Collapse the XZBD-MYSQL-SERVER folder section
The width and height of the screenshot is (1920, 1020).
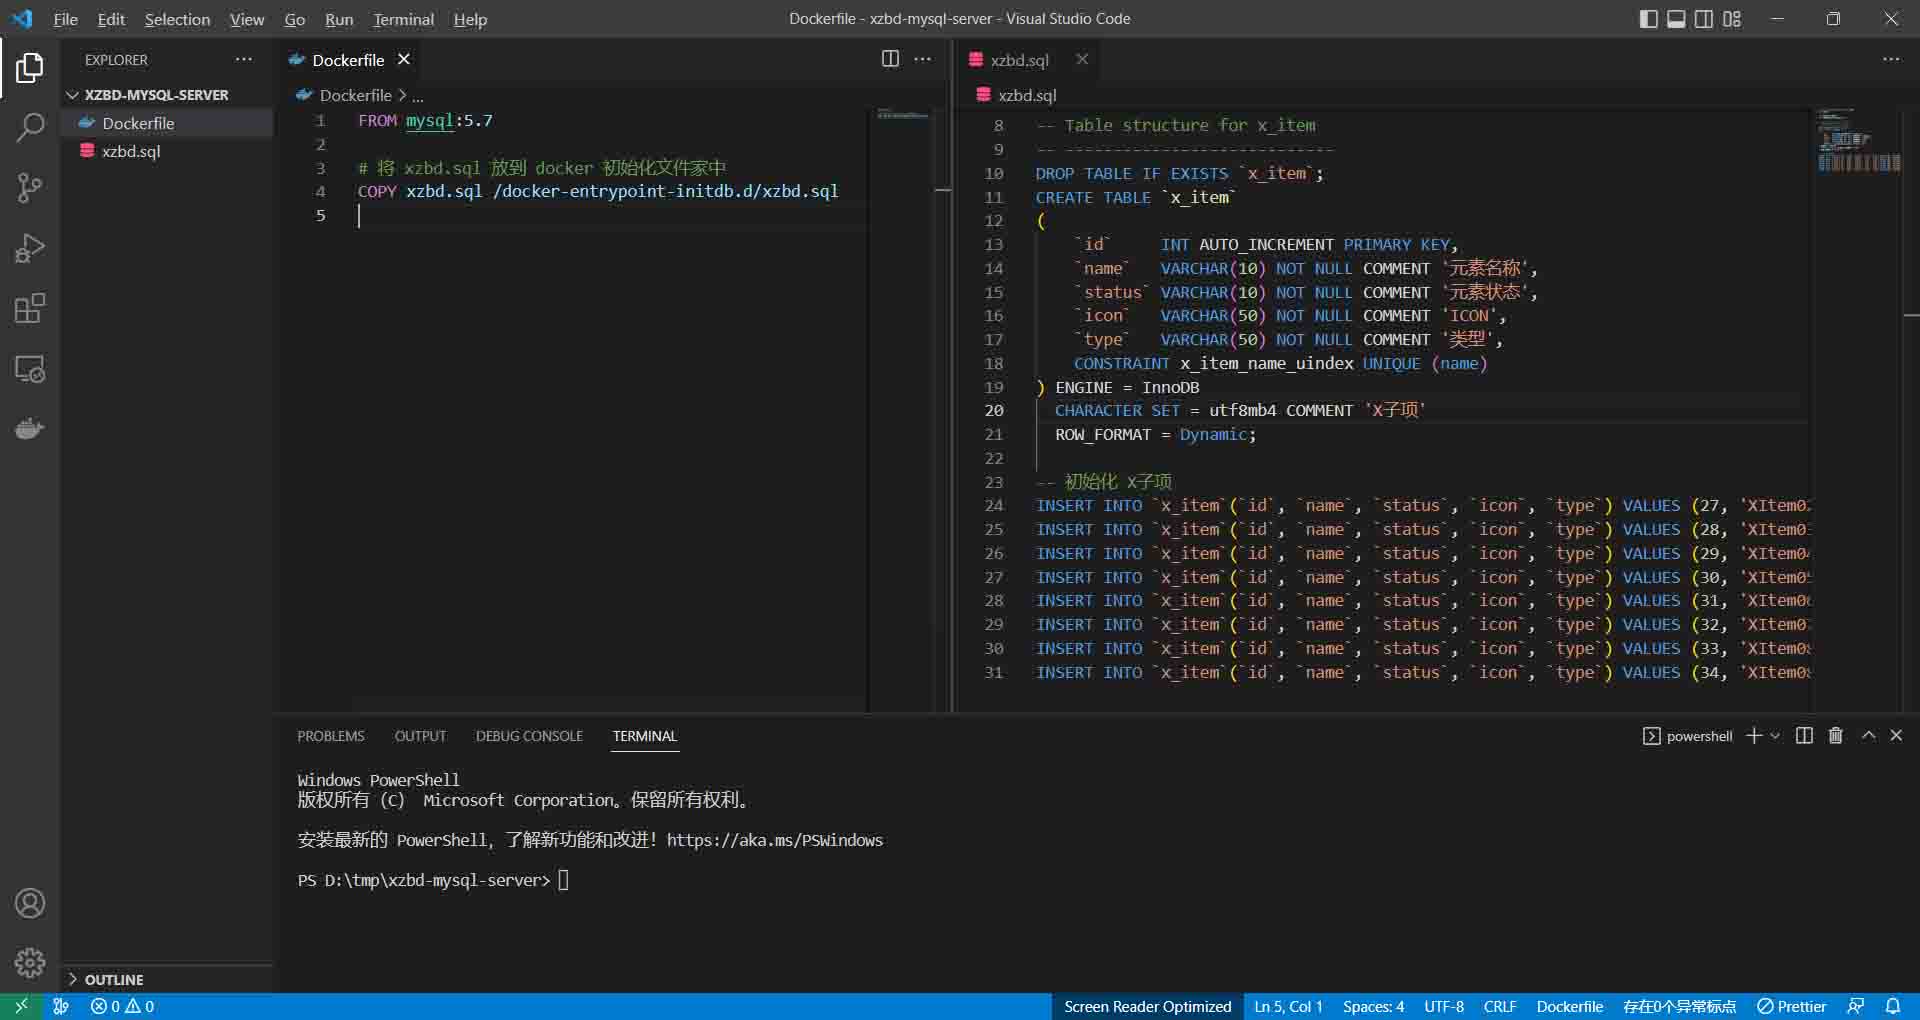[156, 95]
